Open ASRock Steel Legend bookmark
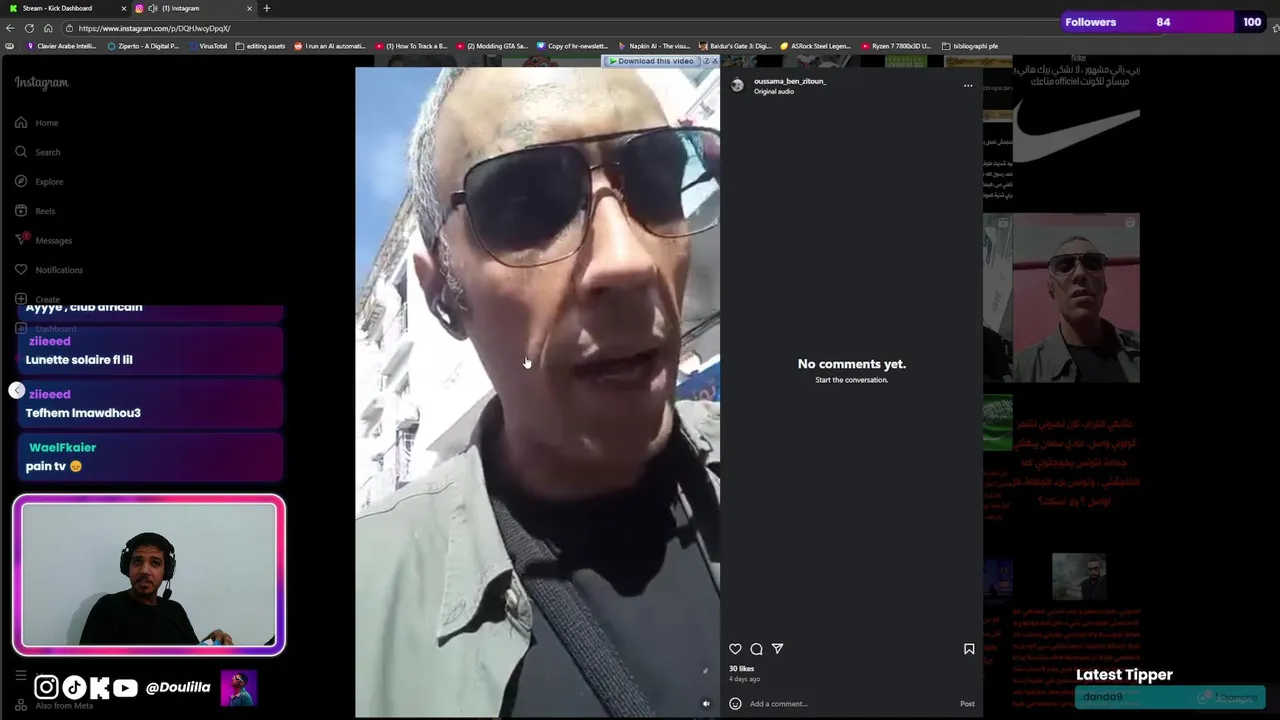 point(816,46)
